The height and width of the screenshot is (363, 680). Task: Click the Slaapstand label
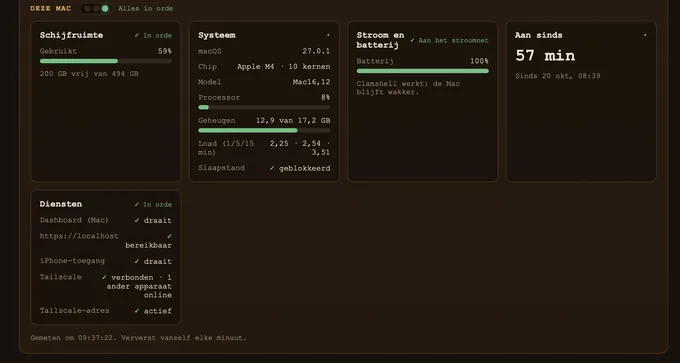click(x=222, y=168)
